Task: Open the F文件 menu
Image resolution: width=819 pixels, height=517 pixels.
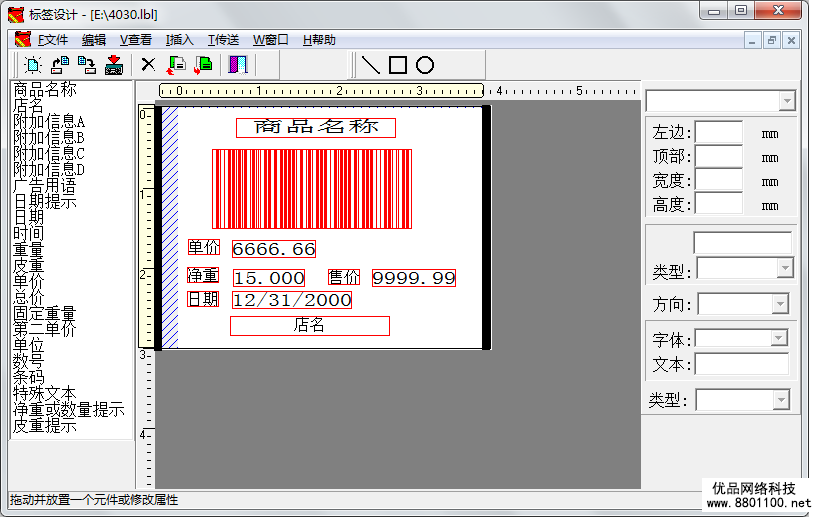Action: tap(53, 40)
